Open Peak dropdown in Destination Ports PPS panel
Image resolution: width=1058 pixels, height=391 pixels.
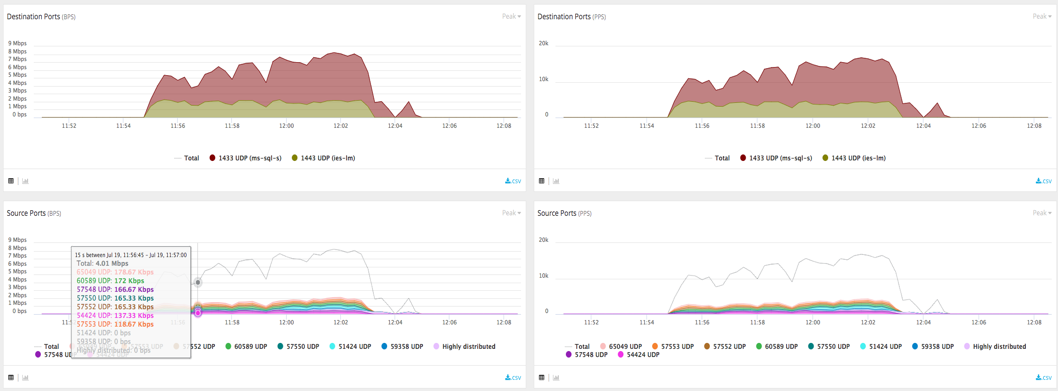[x=1041, y=16]
